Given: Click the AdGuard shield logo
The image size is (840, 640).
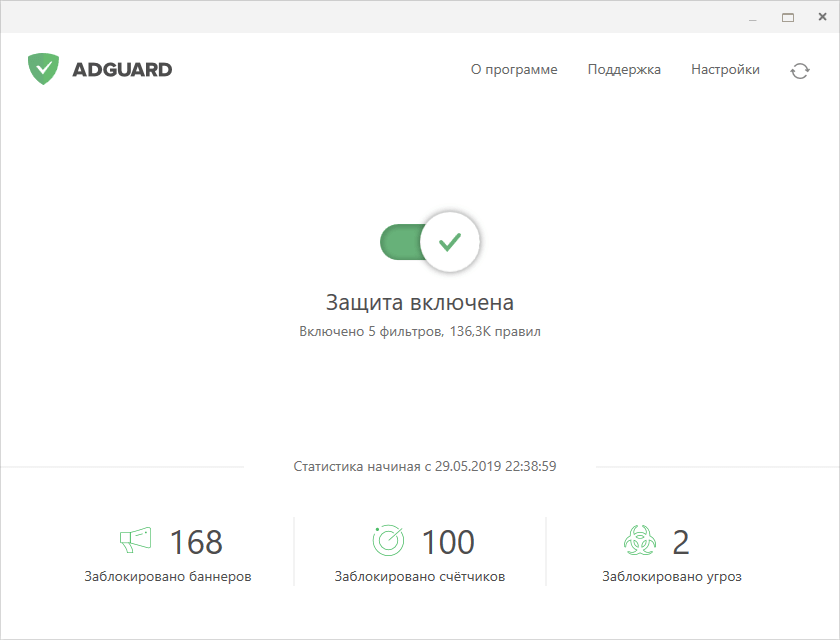Looking at the screenshot, I should [44, 68].
